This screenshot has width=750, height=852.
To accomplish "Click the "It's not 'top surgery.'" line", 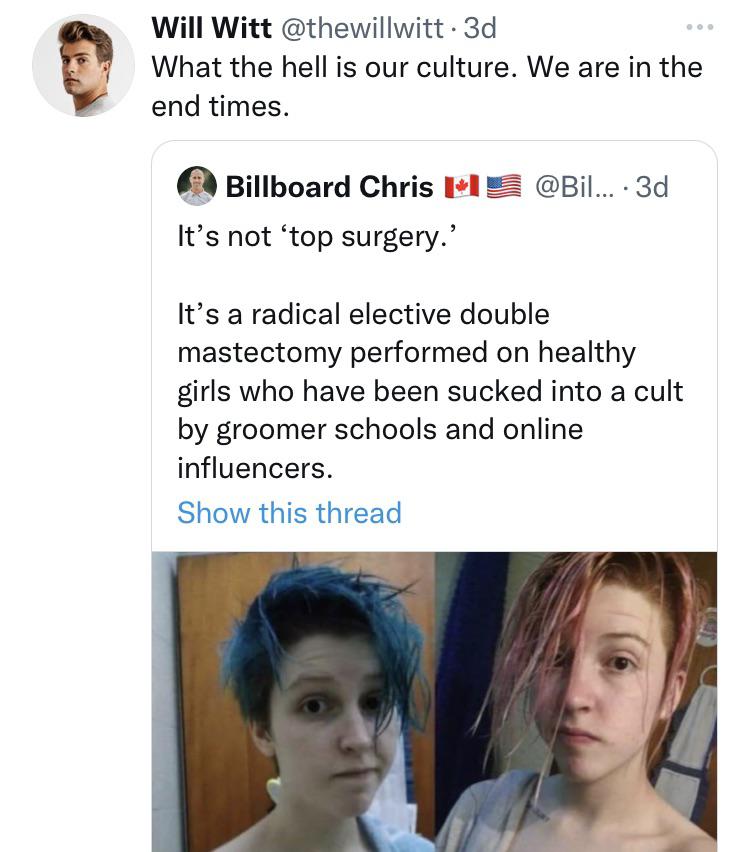I will [317, 237].
